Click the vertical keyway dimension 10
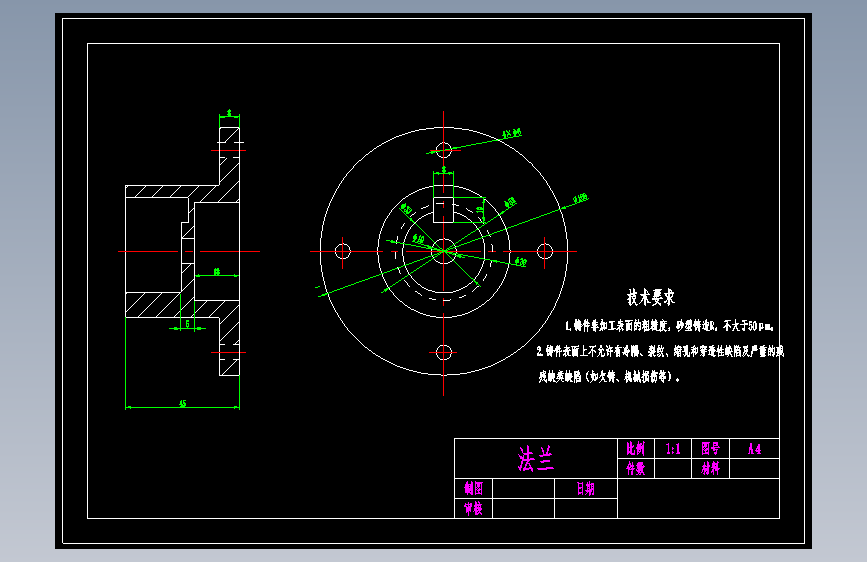Screen dimensions: 867x562 [x=480, y=211]
